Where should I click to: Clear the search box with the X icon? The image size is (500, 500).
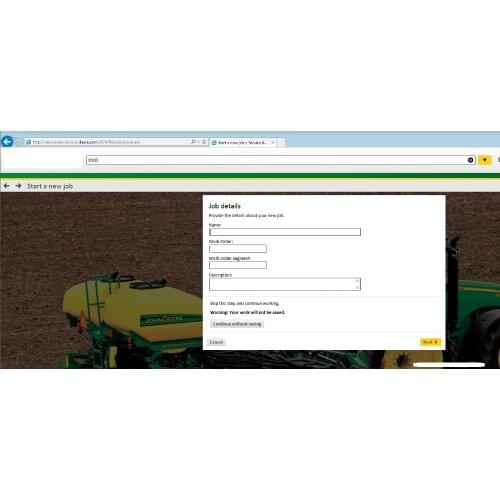[x=470, y=160]
